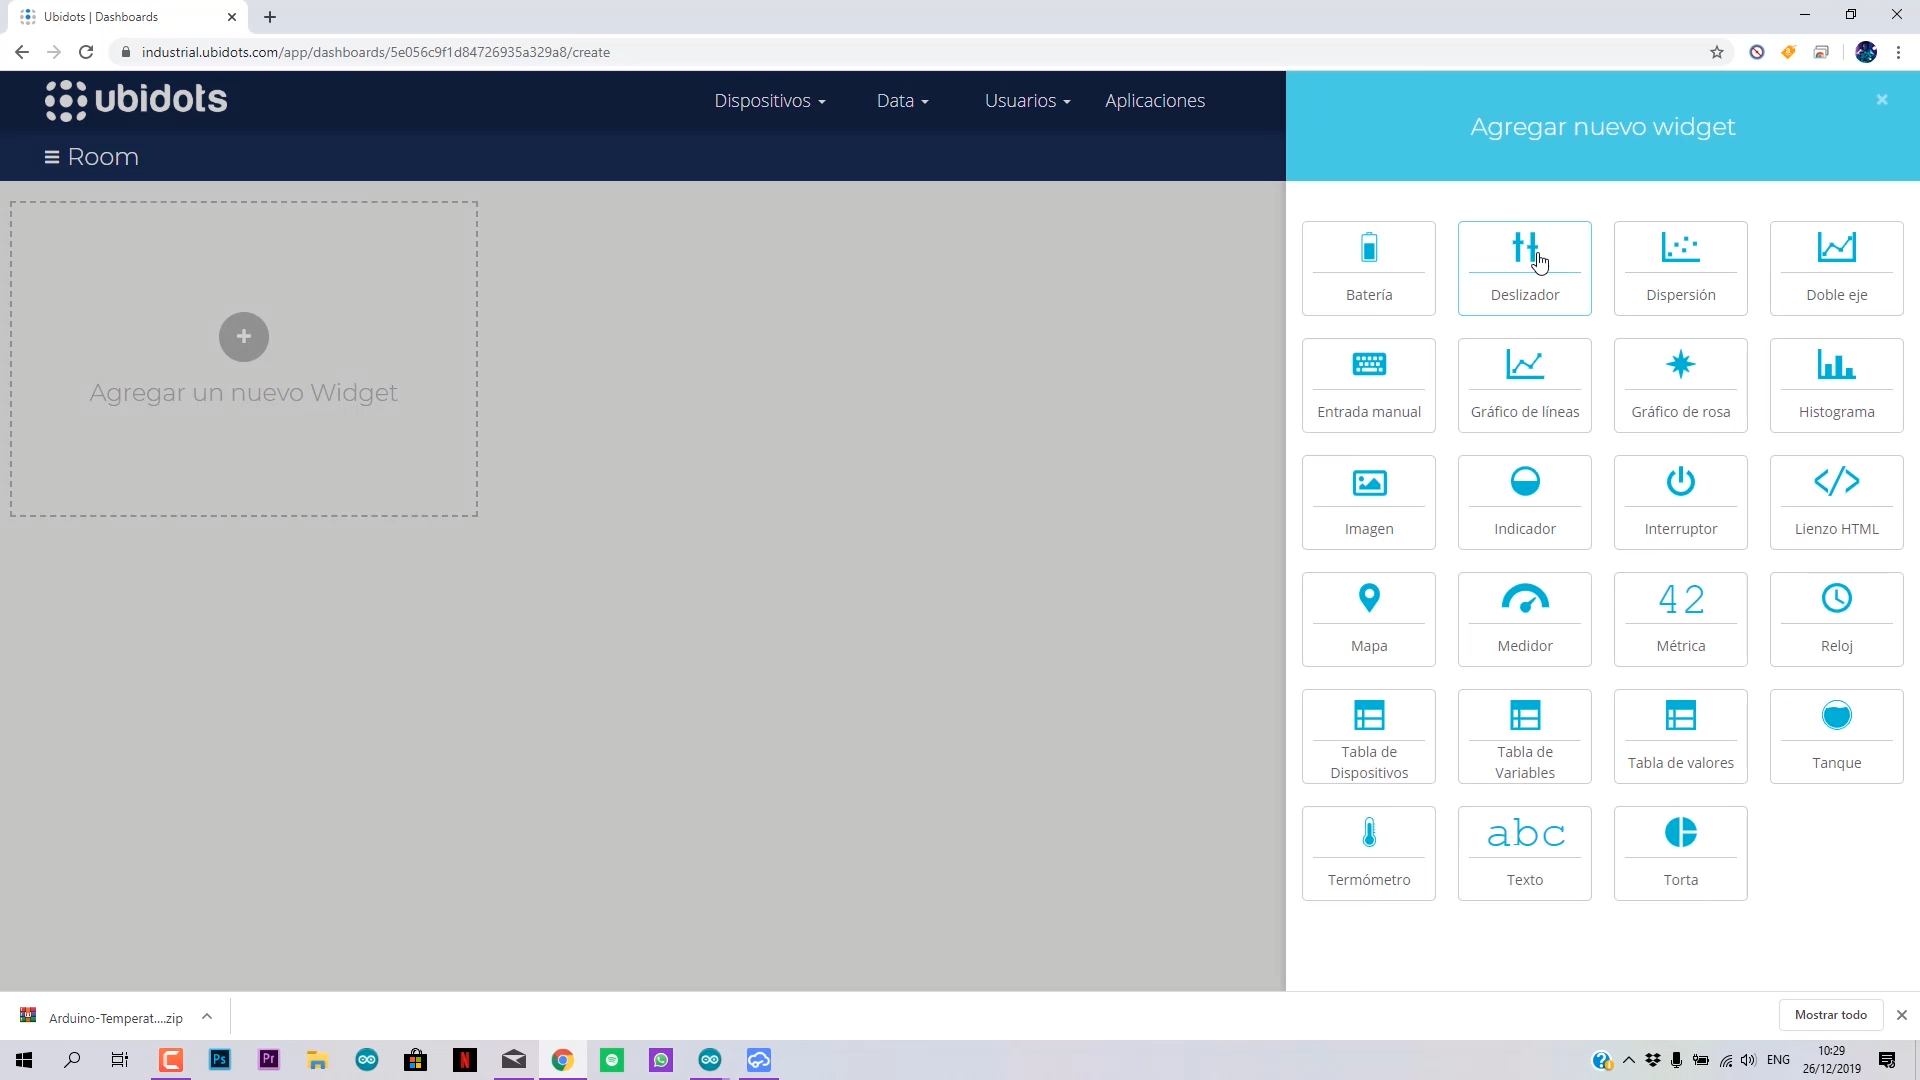
Task: Select the Batería widget
Action: 1368,268
